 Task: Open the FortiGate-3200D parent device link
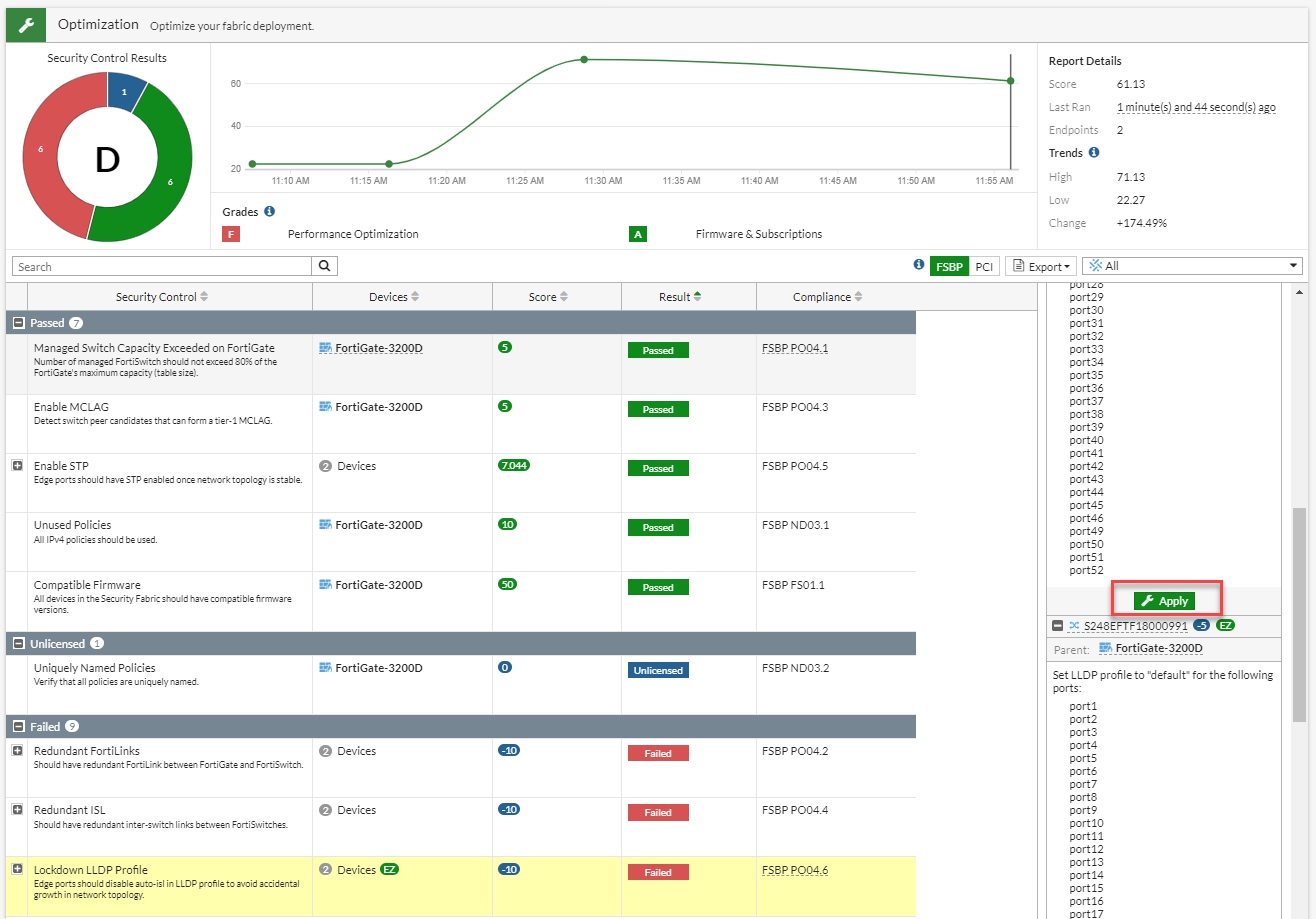click(x=1158, y=649)
